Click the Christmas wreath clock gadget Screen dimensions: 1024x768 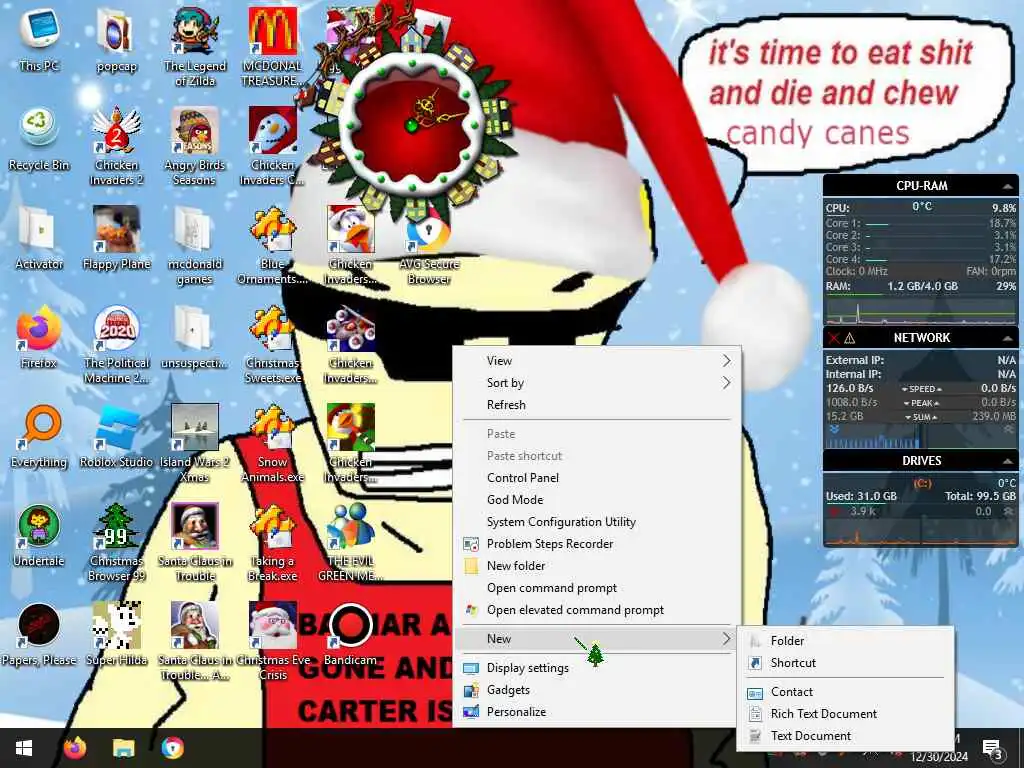[413, 124]
